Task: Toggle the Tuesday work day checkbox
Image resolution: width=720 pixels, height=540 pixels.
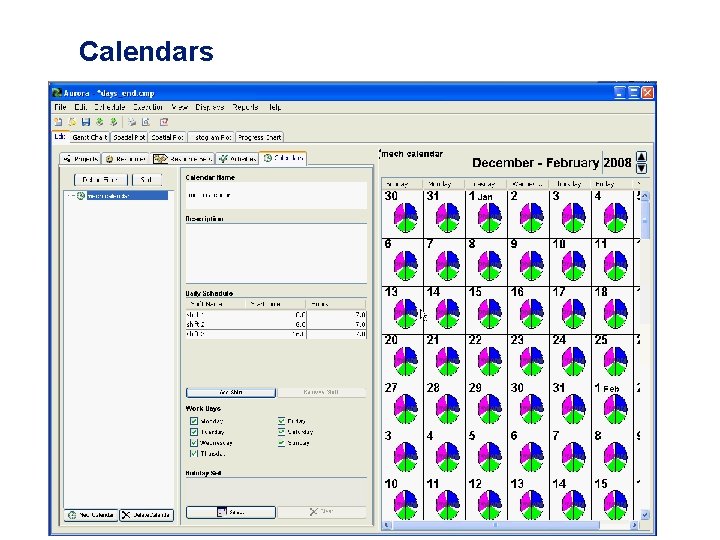Action: [x=194, y=432]
